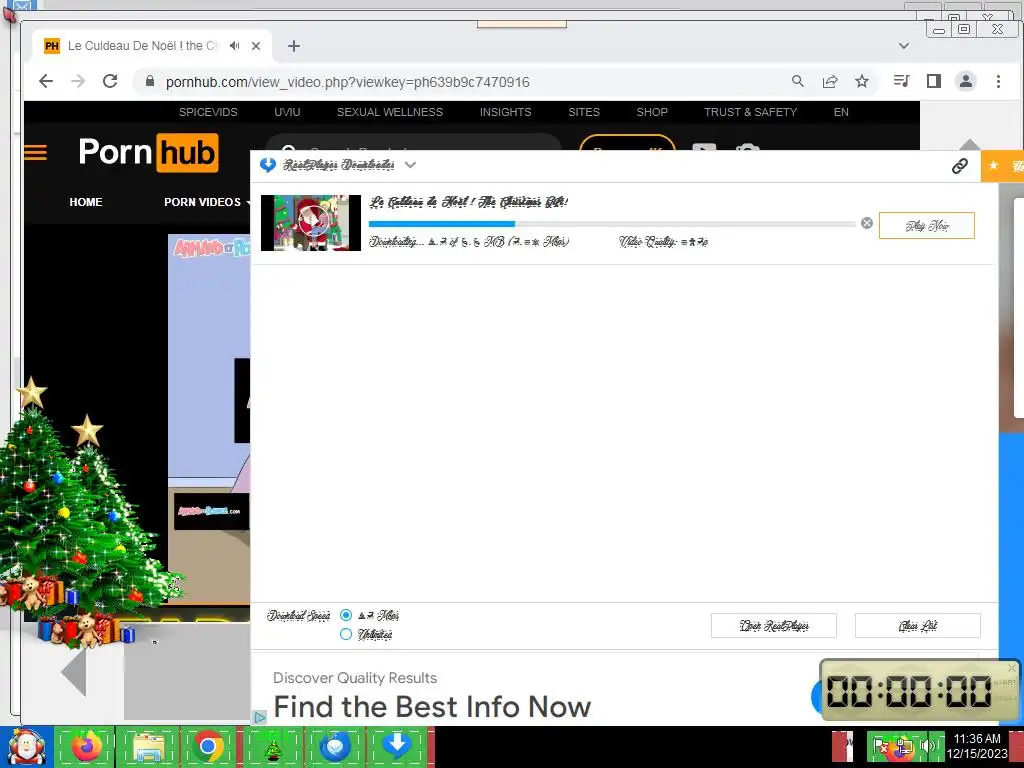Click the address bar URL field

coord(457,82)
